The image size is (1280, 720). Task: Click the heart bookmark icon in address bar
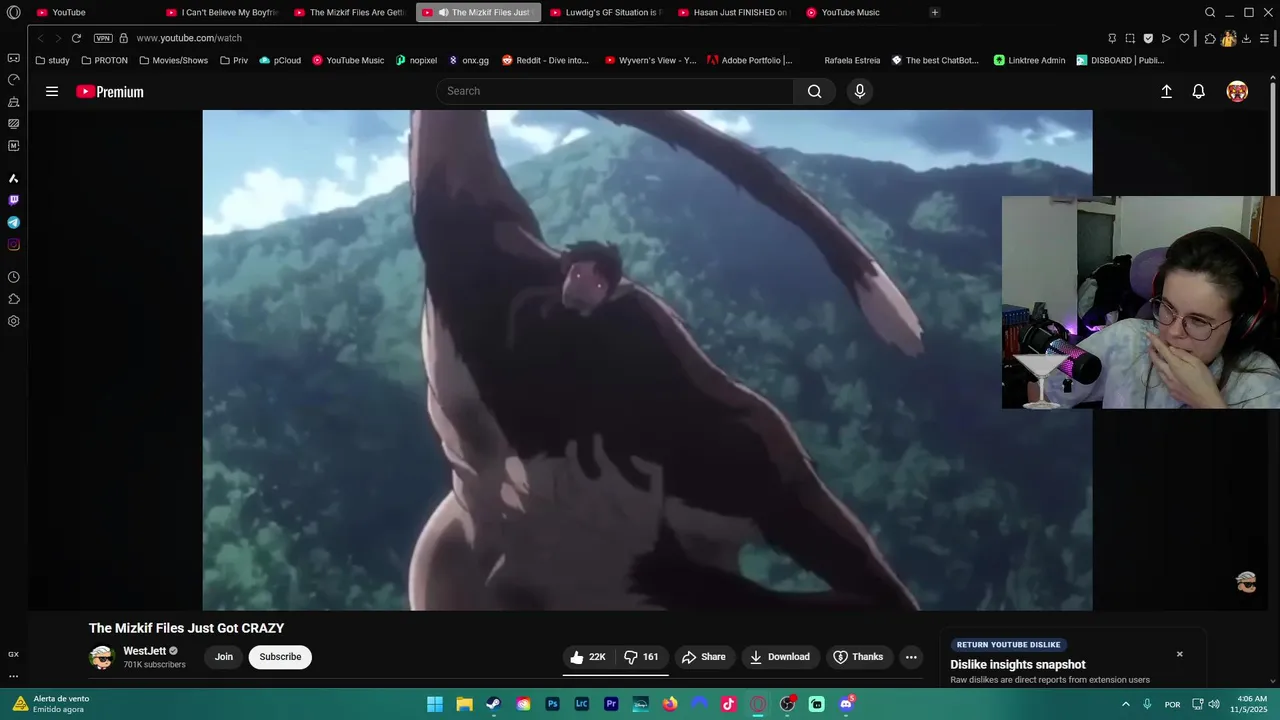[1184, 38]
